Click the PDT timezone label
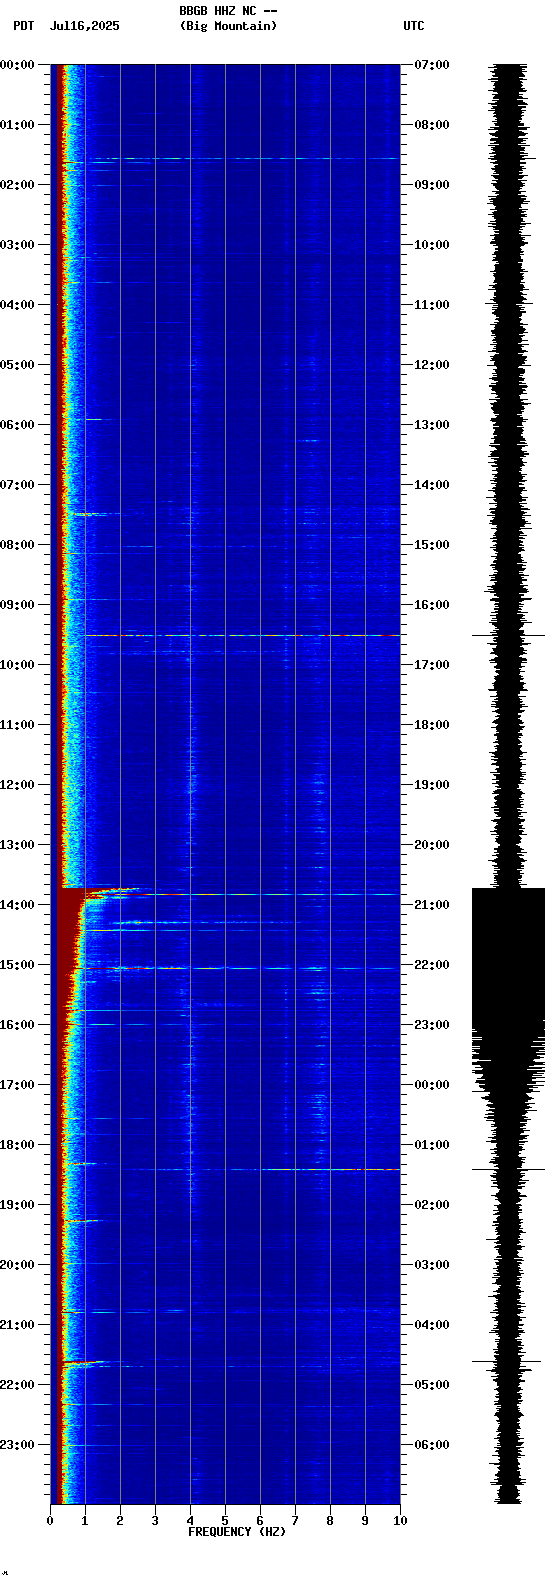The width and height of the screenshot is (552, 1584). 24,26
